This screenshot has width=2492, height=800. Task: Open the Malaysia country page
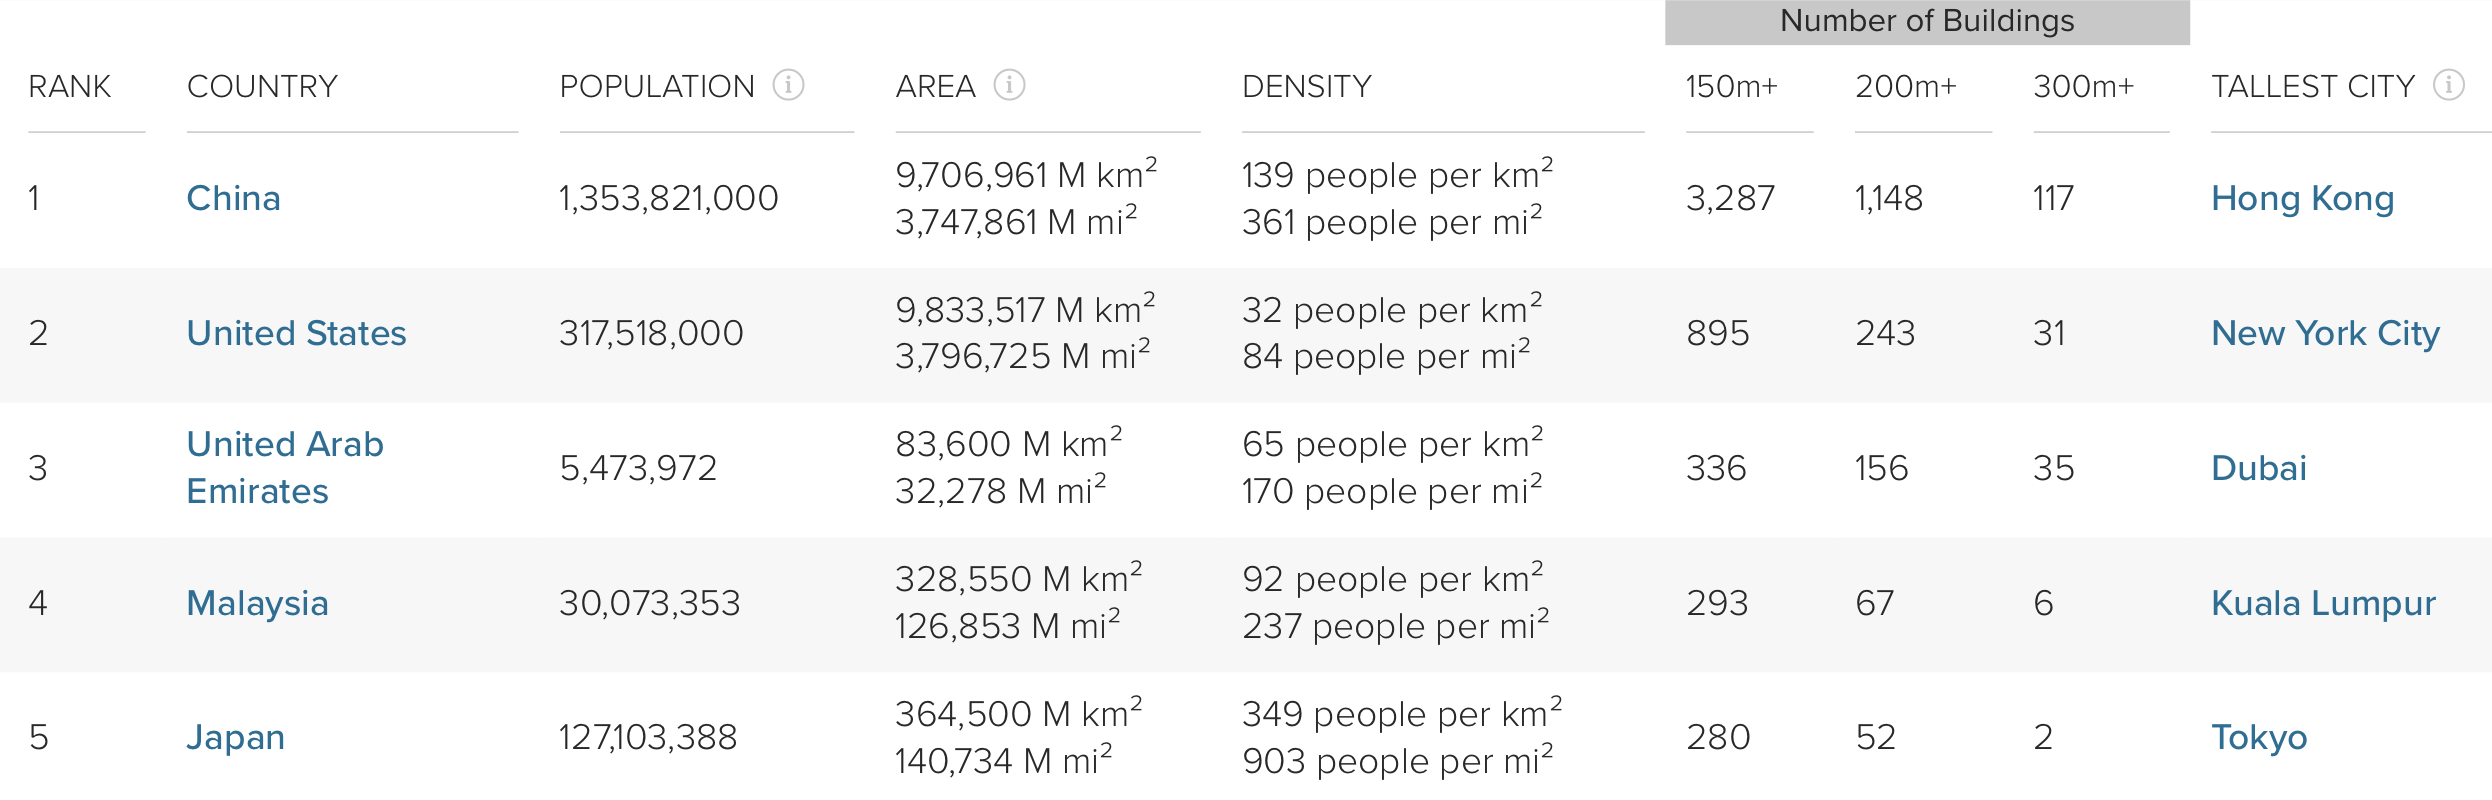point(257,603)
